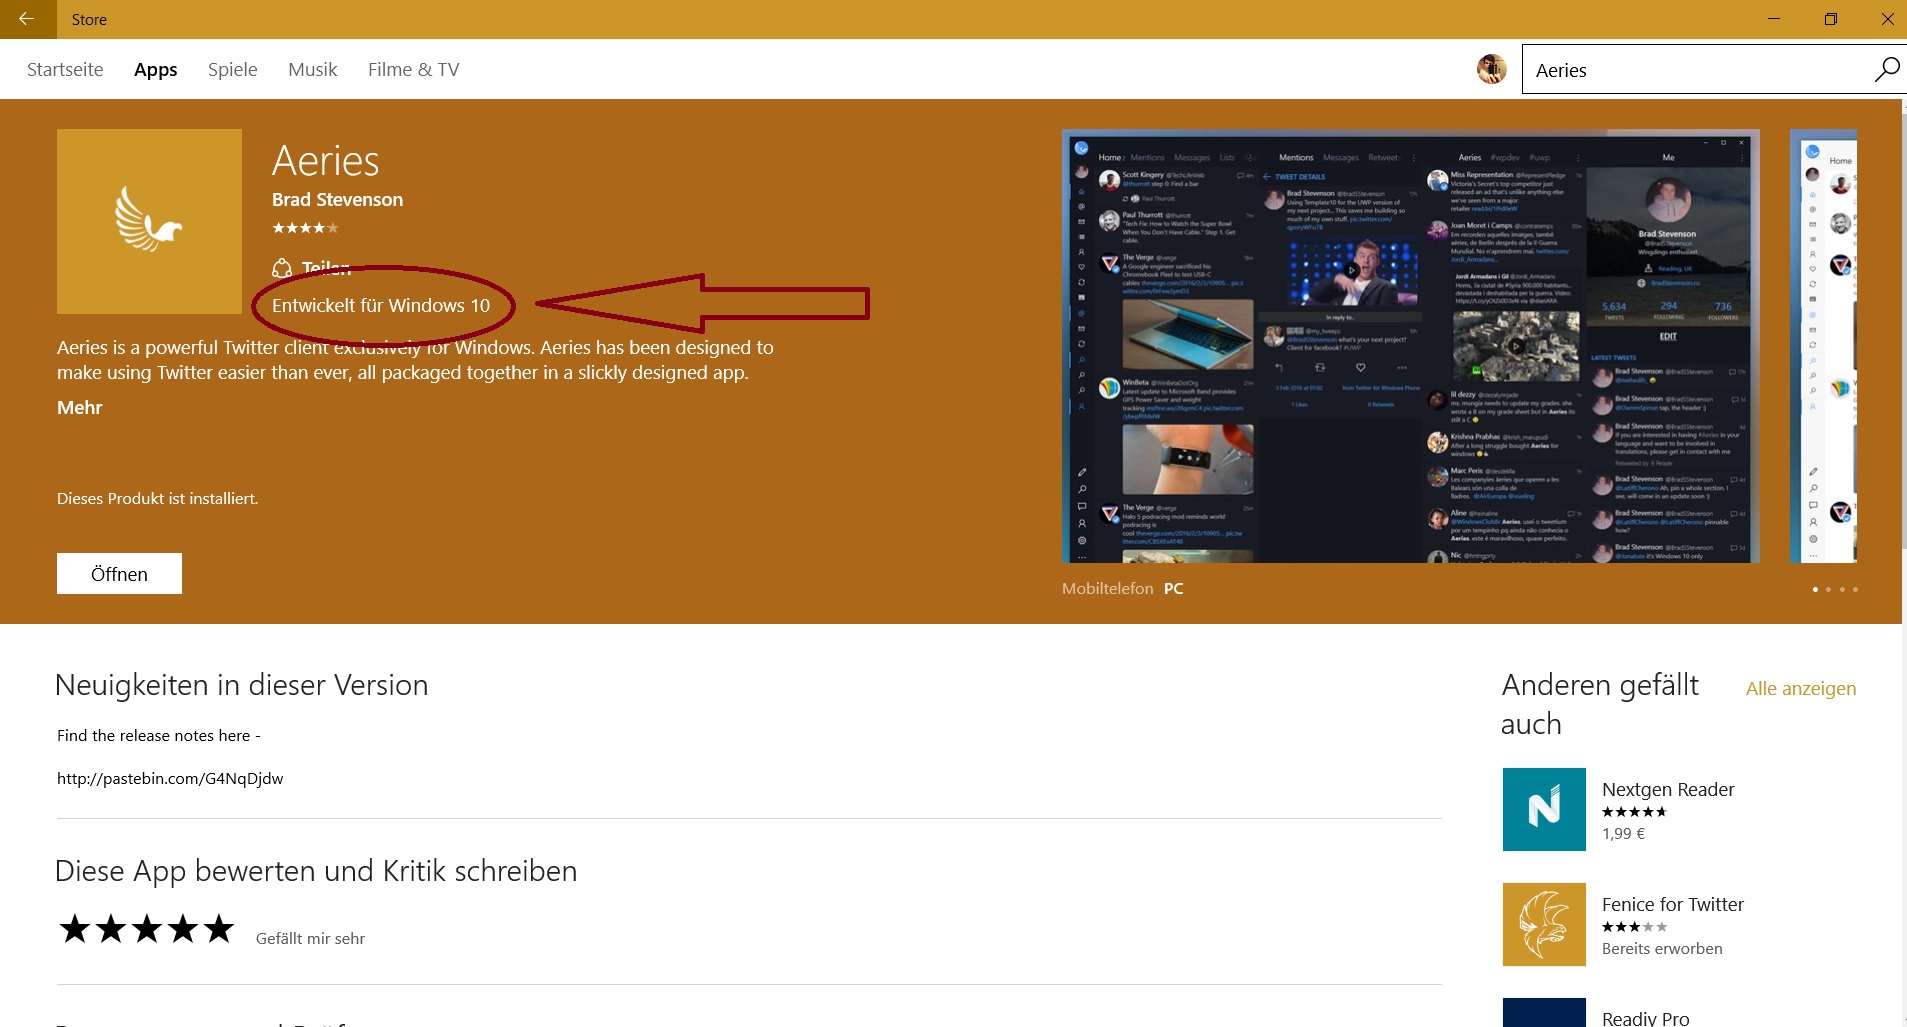The width and height of the screenshot is (1907, 1027).
Task: Click the search magnifier icon
Action: (x=1885, y=70)
